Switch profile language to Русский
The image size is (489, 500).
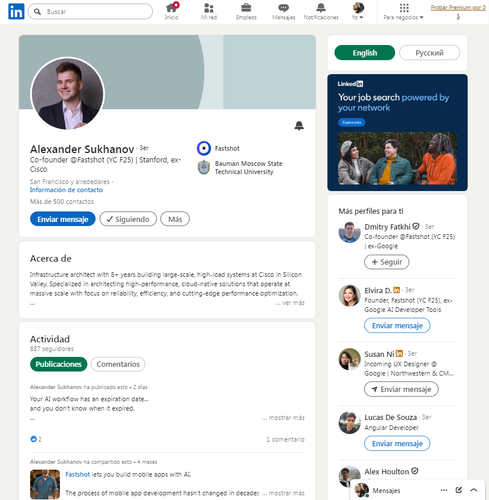click(429, 53)
